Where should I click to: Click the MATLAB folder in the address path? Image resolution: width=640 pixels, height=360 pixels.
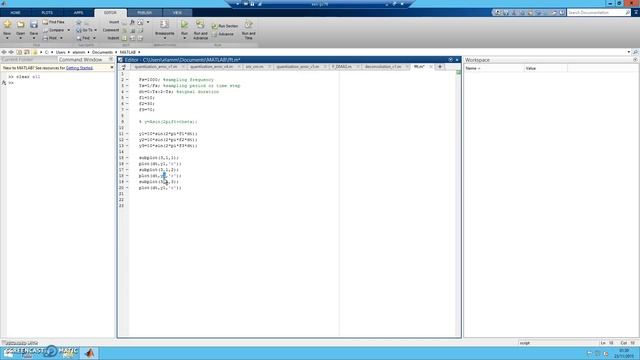tap(128, 52)
